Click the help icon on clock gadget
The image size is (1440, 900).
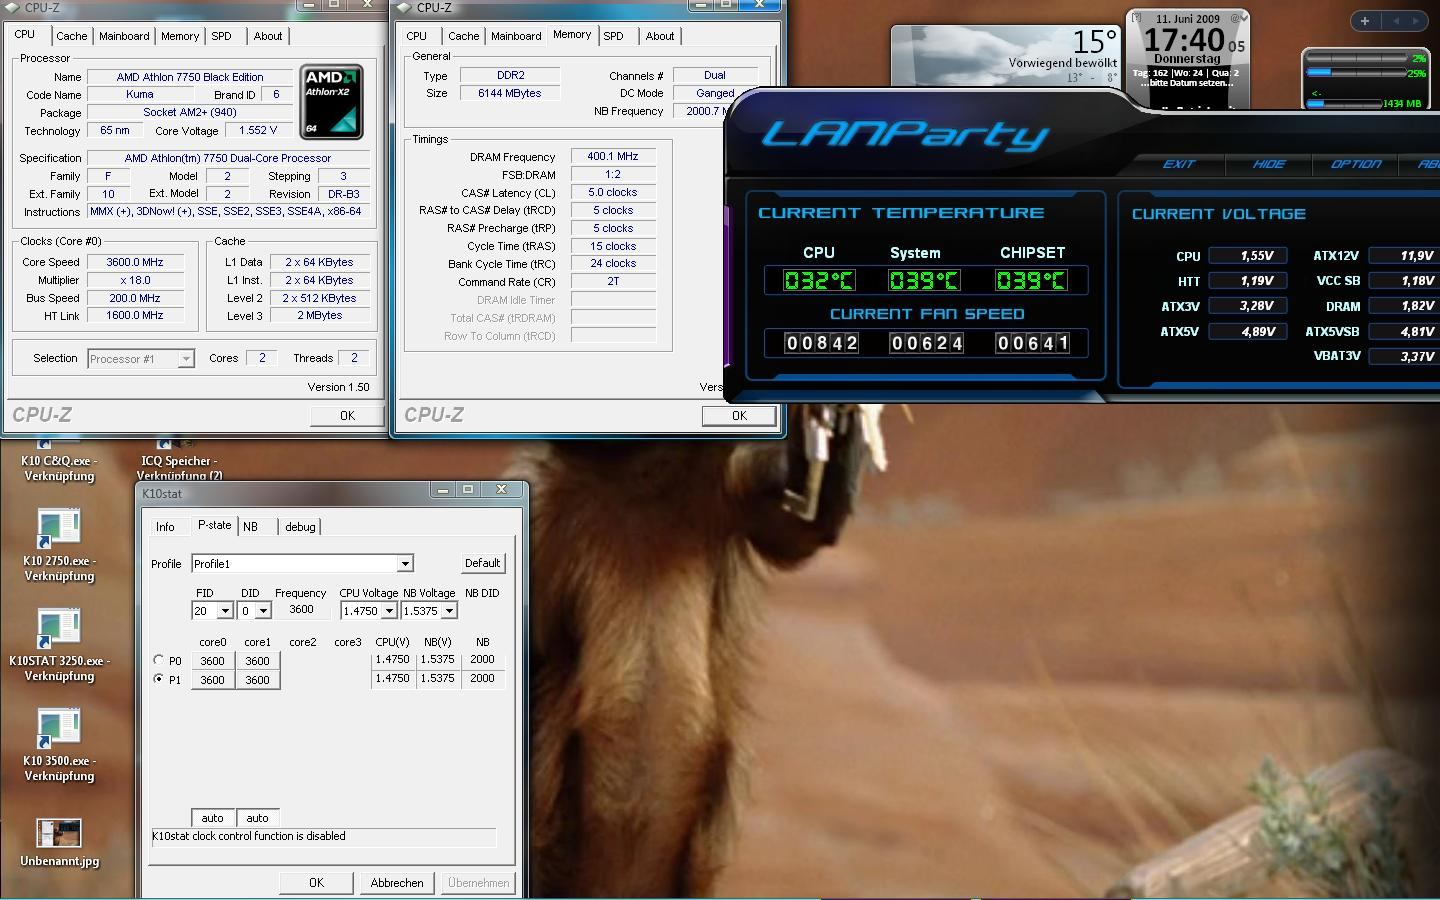tap(1136, 18)
